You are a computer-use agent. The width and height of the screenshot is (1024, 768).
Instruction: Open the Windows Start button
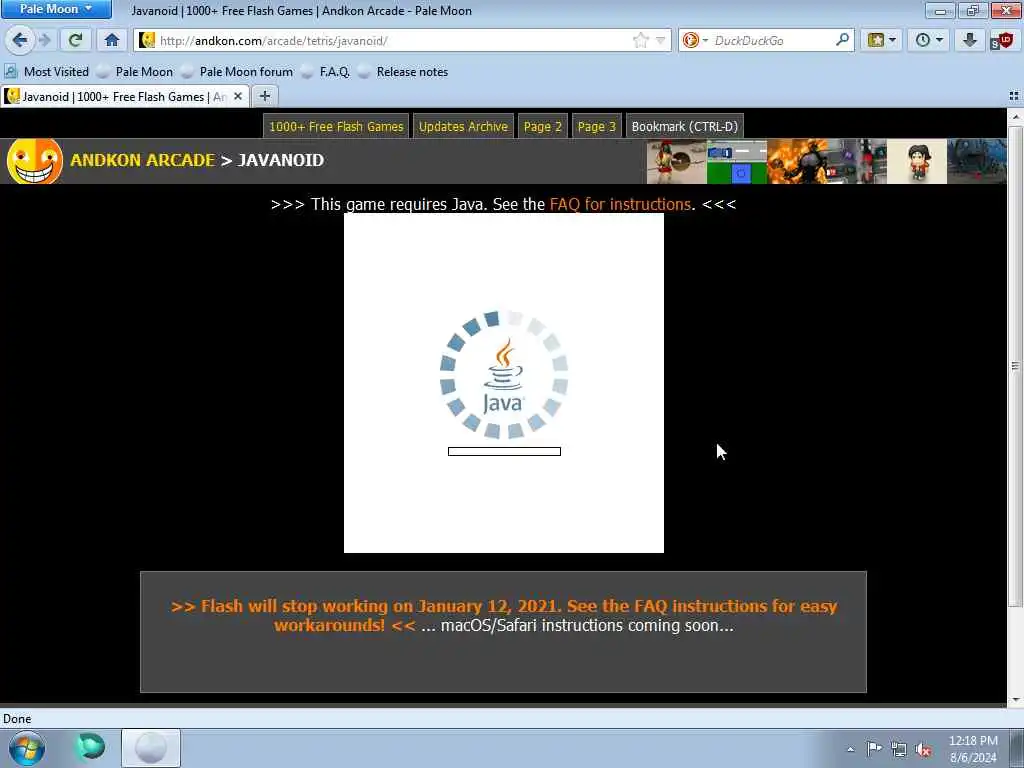(27, 748)
